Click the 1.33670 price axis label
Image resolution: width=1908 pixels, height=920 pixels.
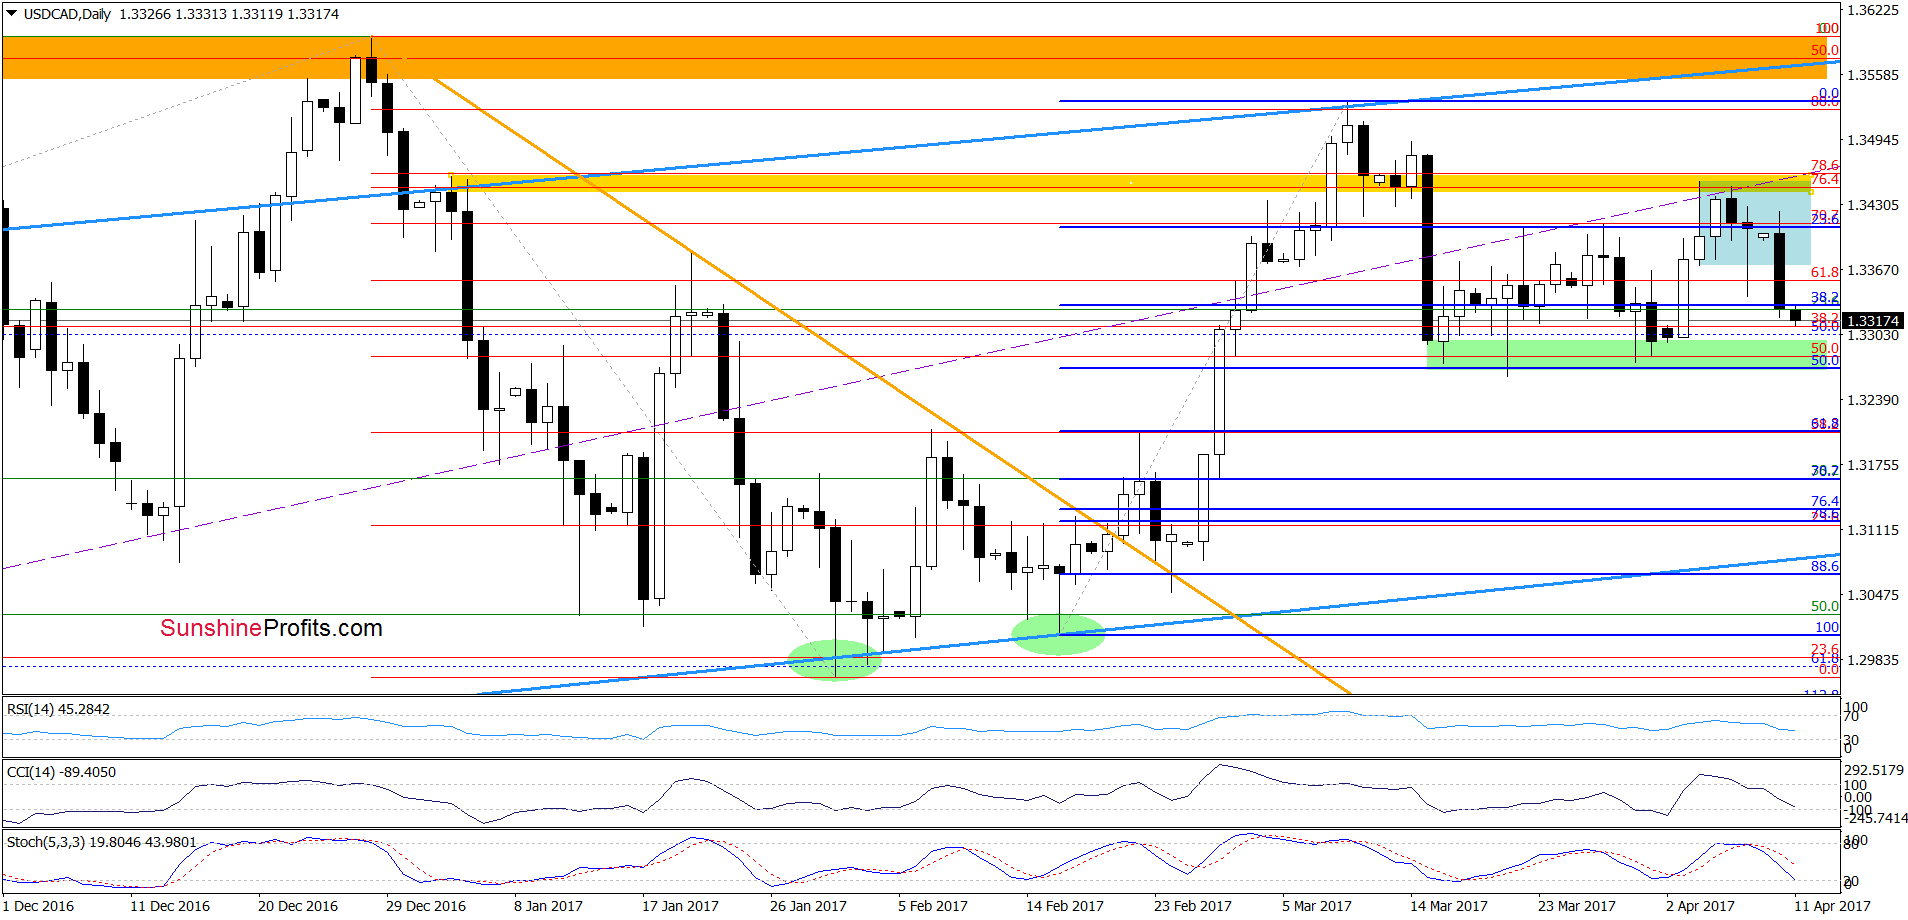(x=1872, y=270)
